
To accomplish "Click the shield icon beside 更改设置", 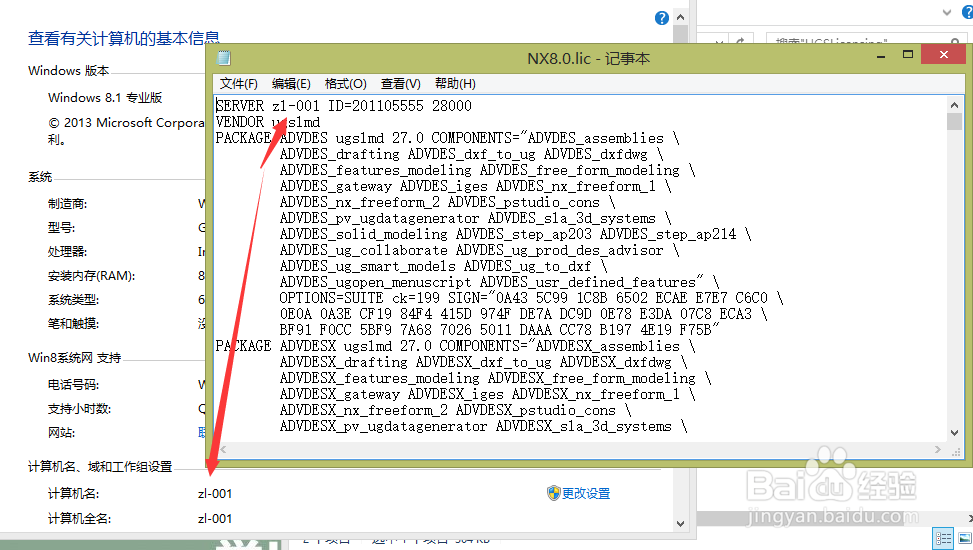I will (x=554, y=494).
